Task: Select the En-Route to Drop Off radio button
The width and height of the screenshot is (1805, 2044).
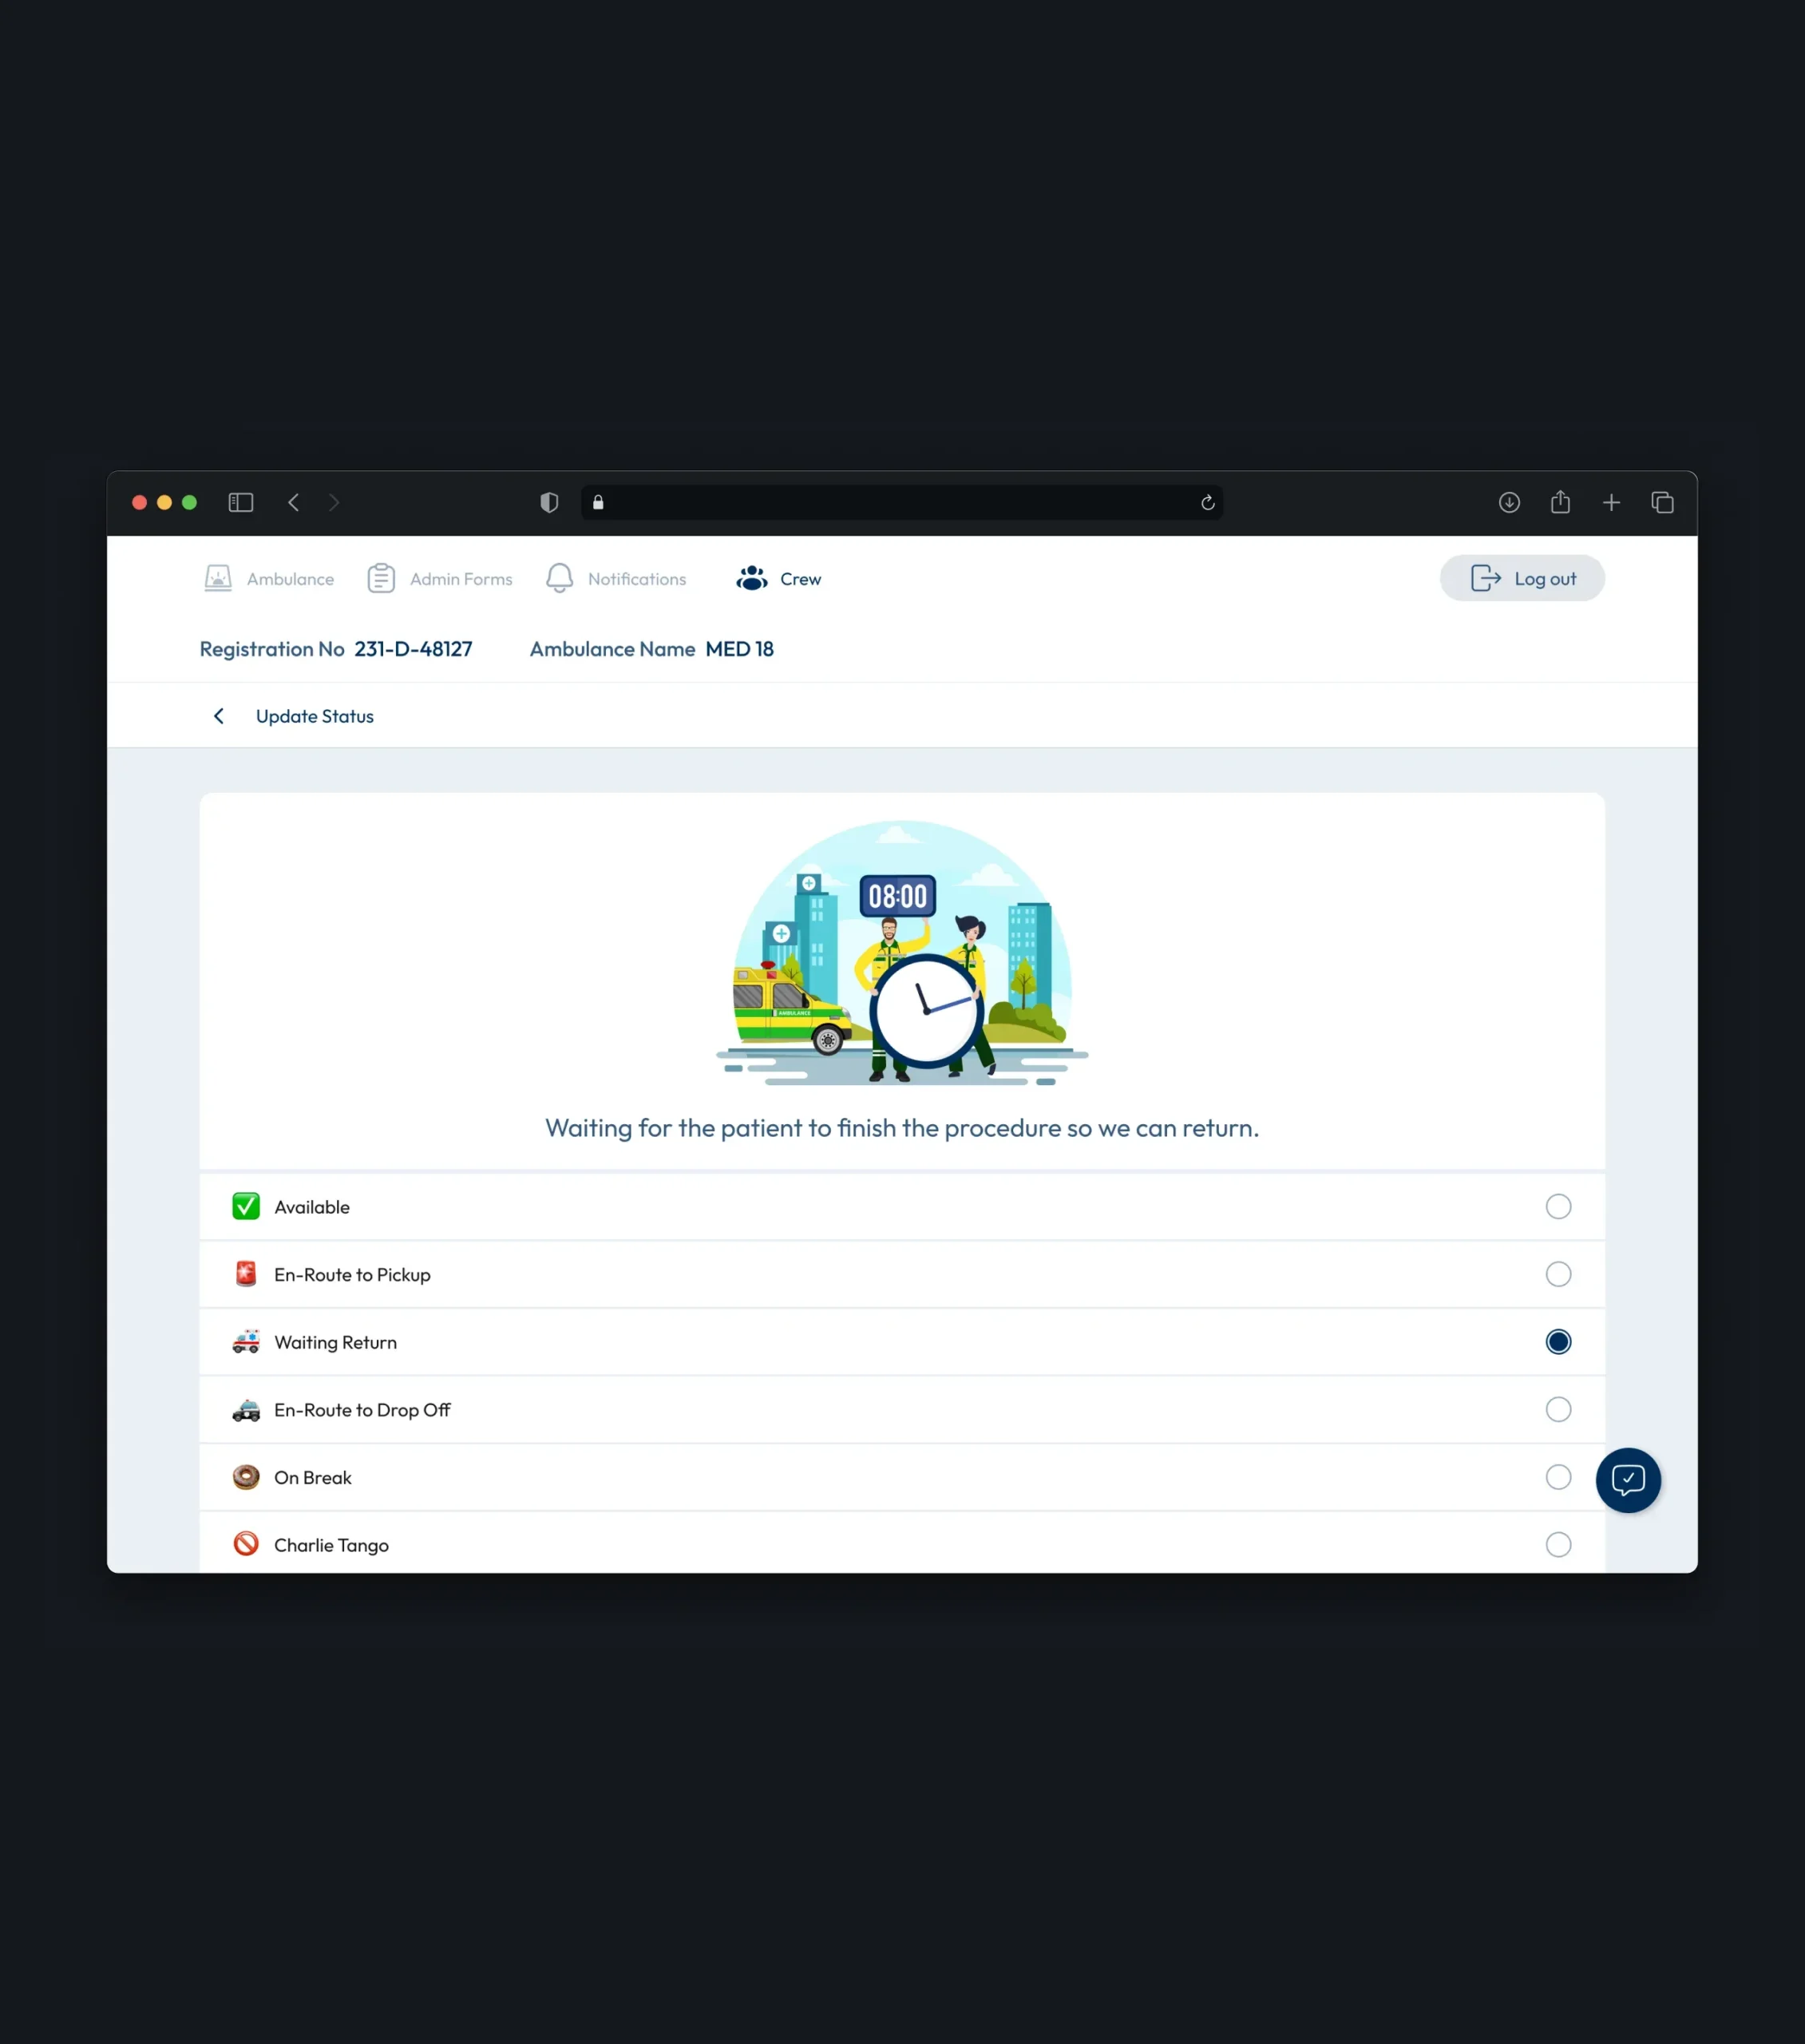Action: [x=1558, y=1410]
